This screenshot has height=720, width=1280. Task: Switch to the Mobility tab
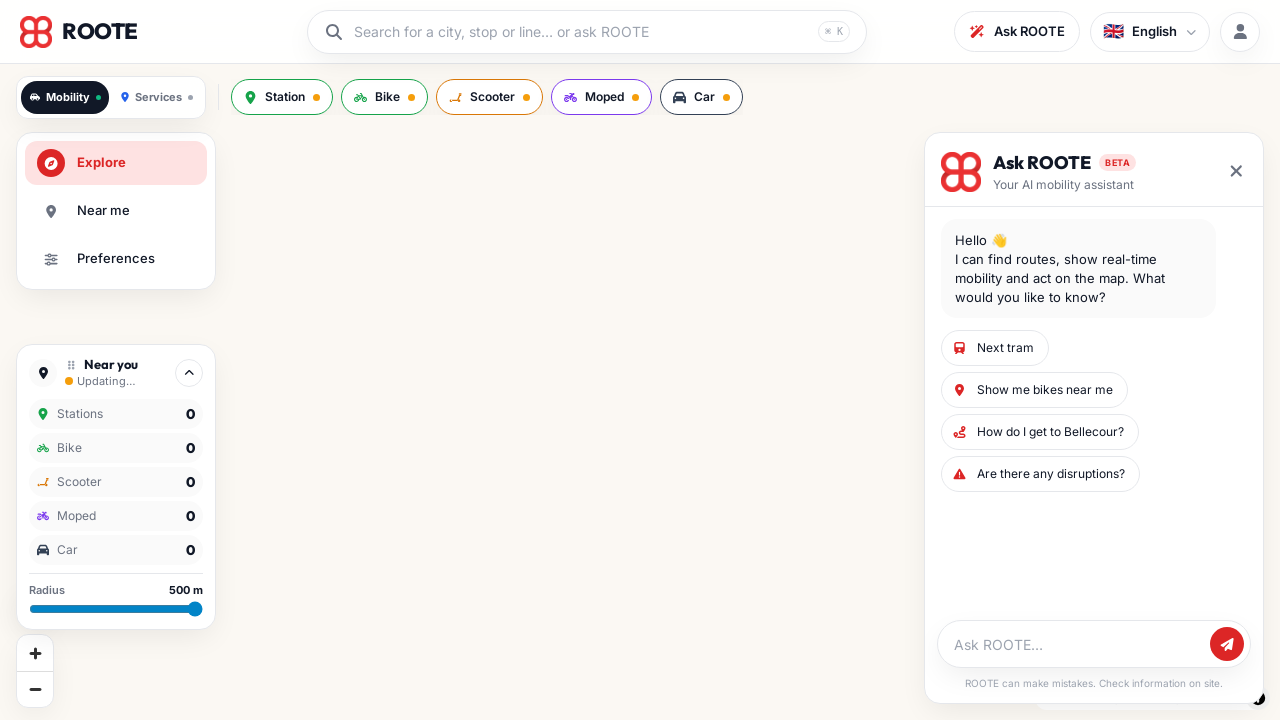65,97
